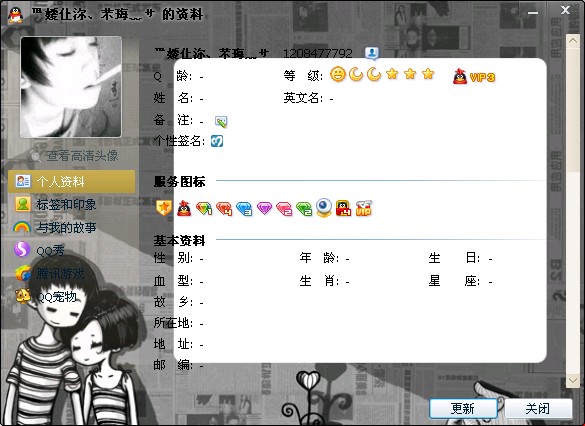Minimize the profile window
Image resolution: width=585 pixels, height=426 pixels.
(533, 12)
